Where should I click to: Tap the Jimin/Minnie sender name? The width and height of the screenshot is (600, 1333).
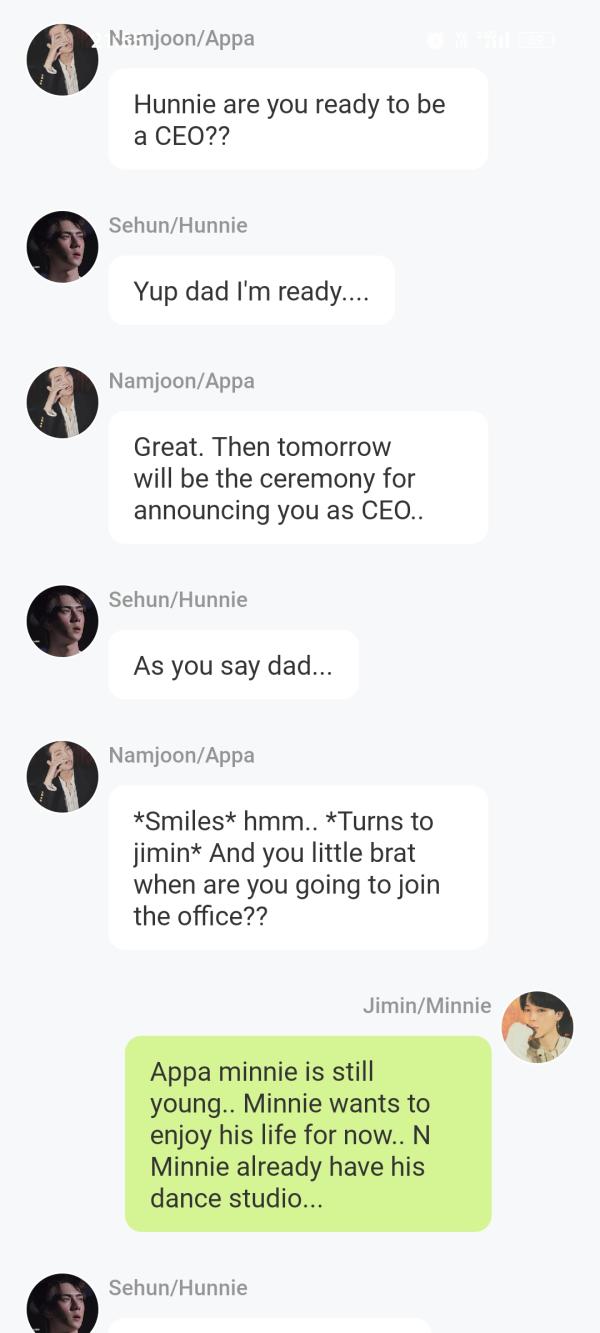[427, 1005]
